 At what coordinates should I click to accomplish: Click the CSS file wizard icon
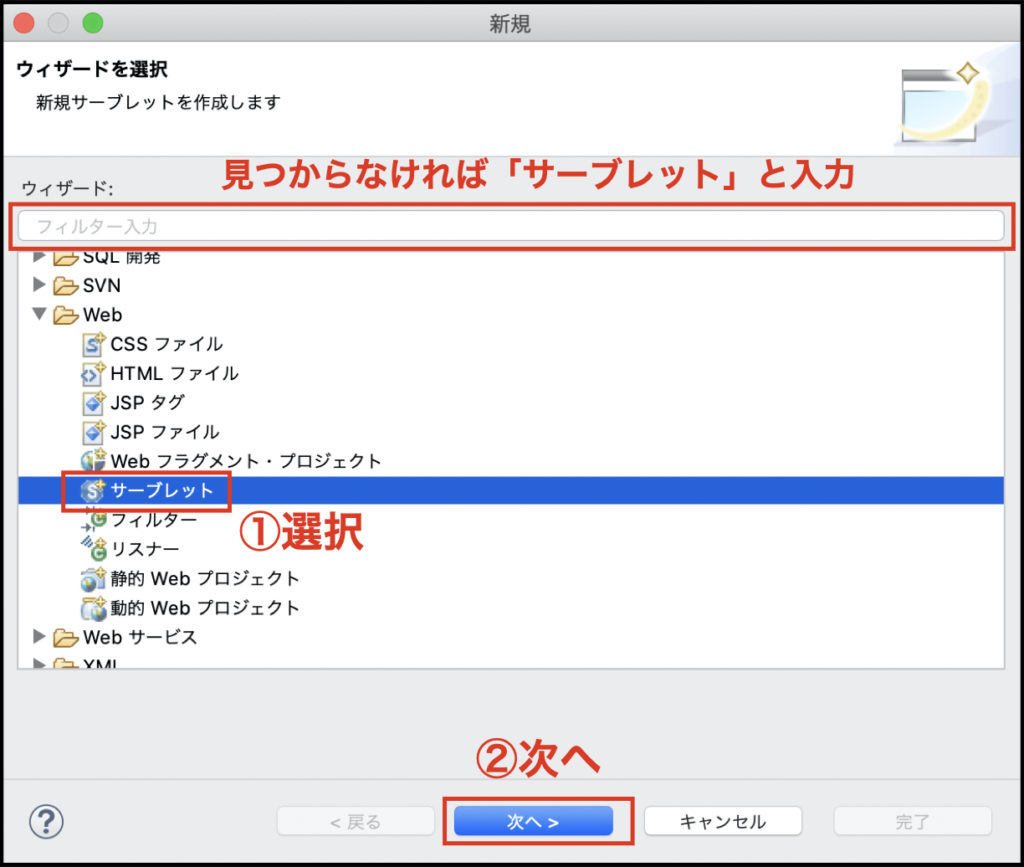pyautogui.click(x=94, y=344)
